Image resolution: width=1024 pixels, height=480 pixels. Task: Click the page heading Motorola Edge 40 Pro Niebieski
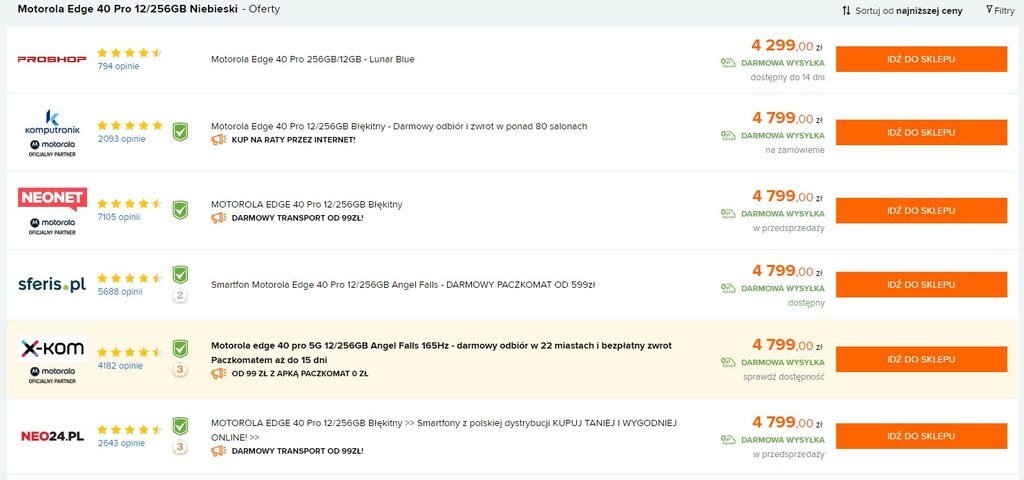coord(127,10)
